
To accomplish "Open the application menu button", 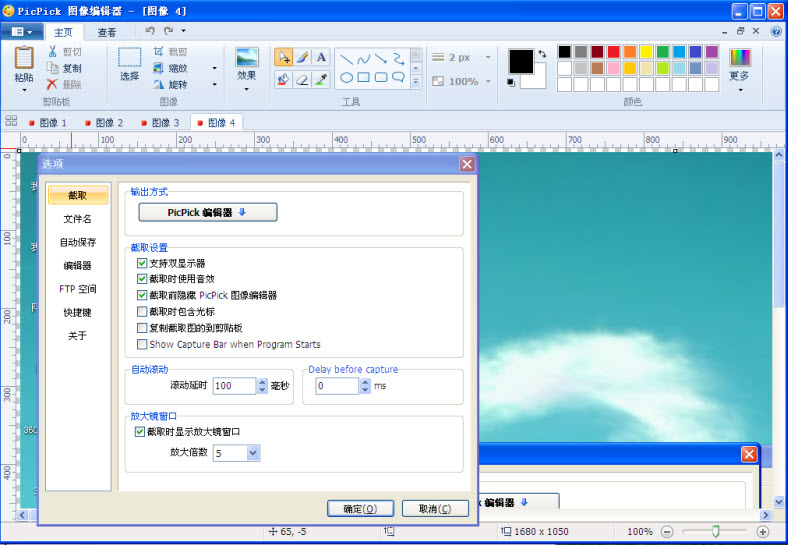I will pos(21,32).
